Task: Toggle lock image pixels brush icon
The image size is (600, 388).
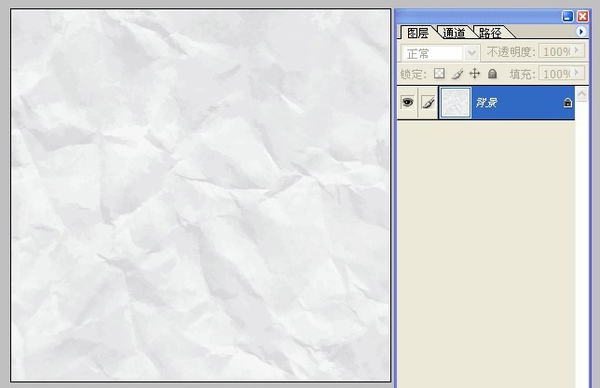Action: tap(457, 73)
